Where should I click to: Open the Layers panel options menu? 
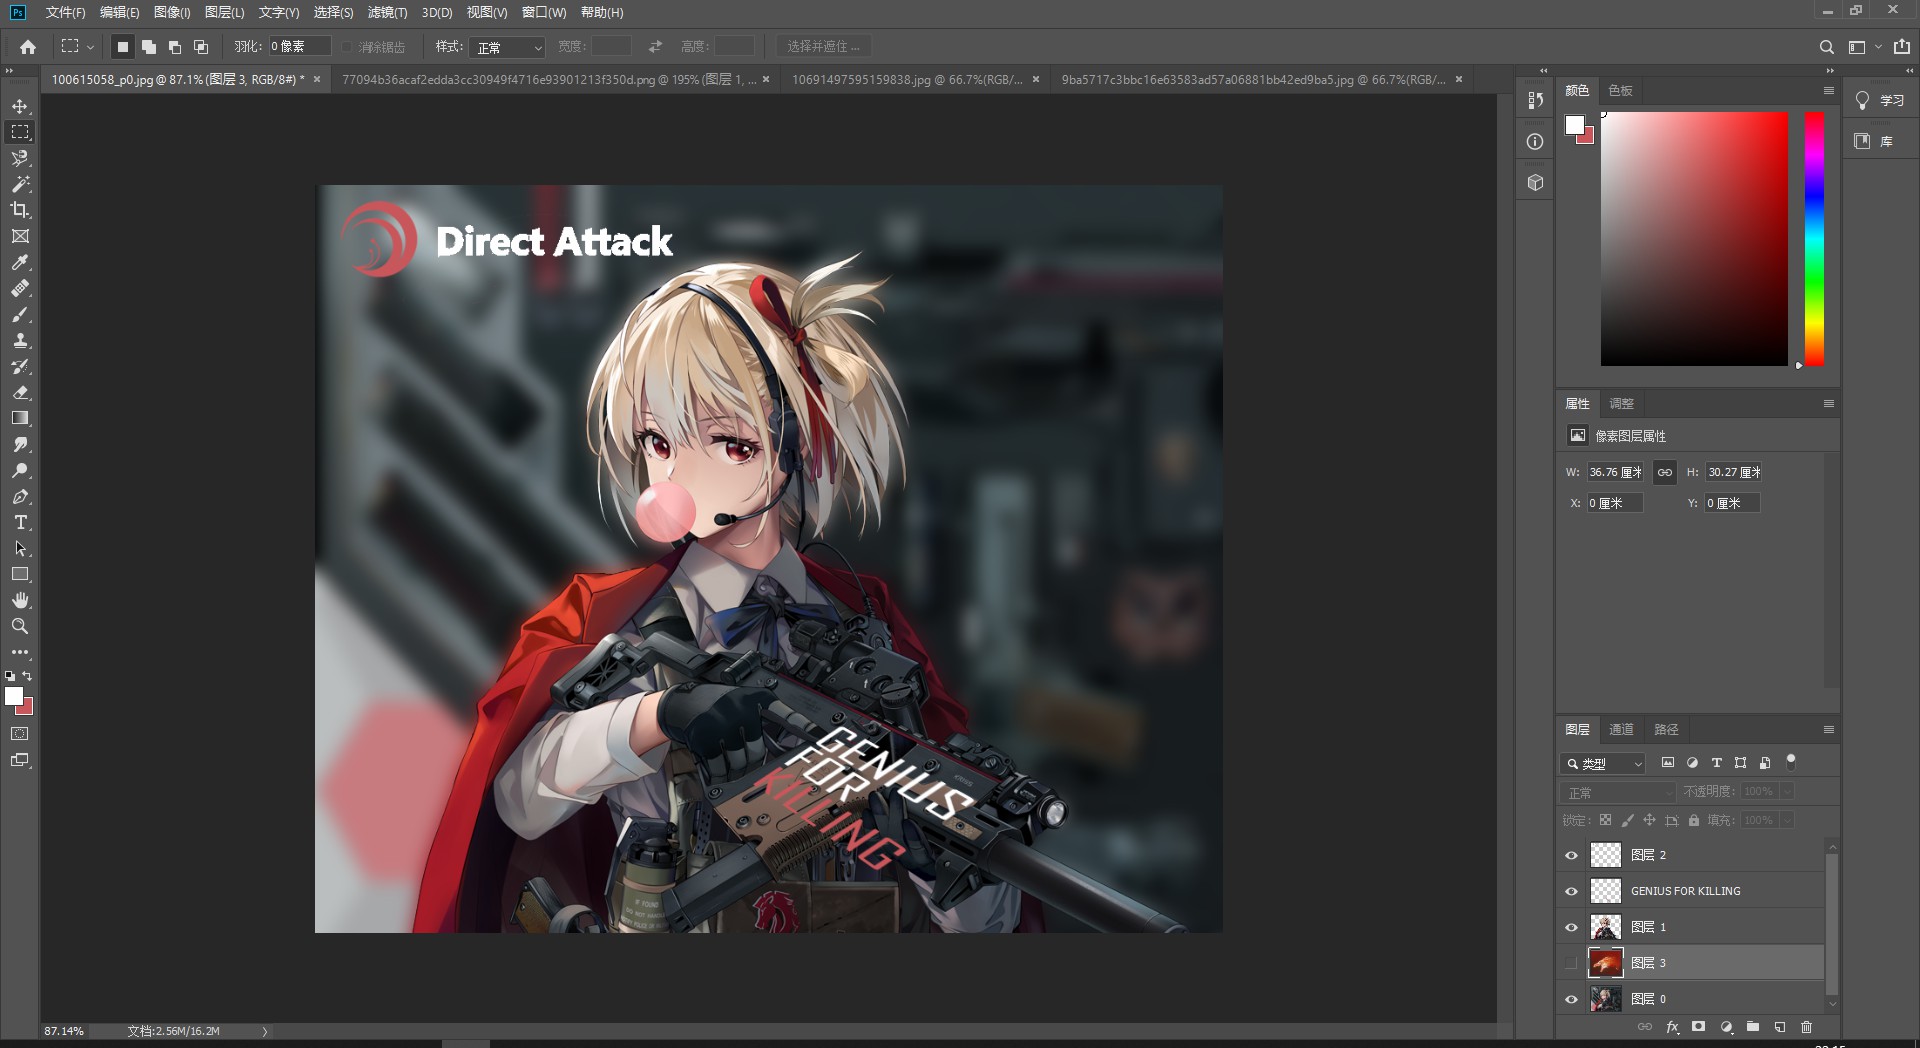(x=1829, y=730)
